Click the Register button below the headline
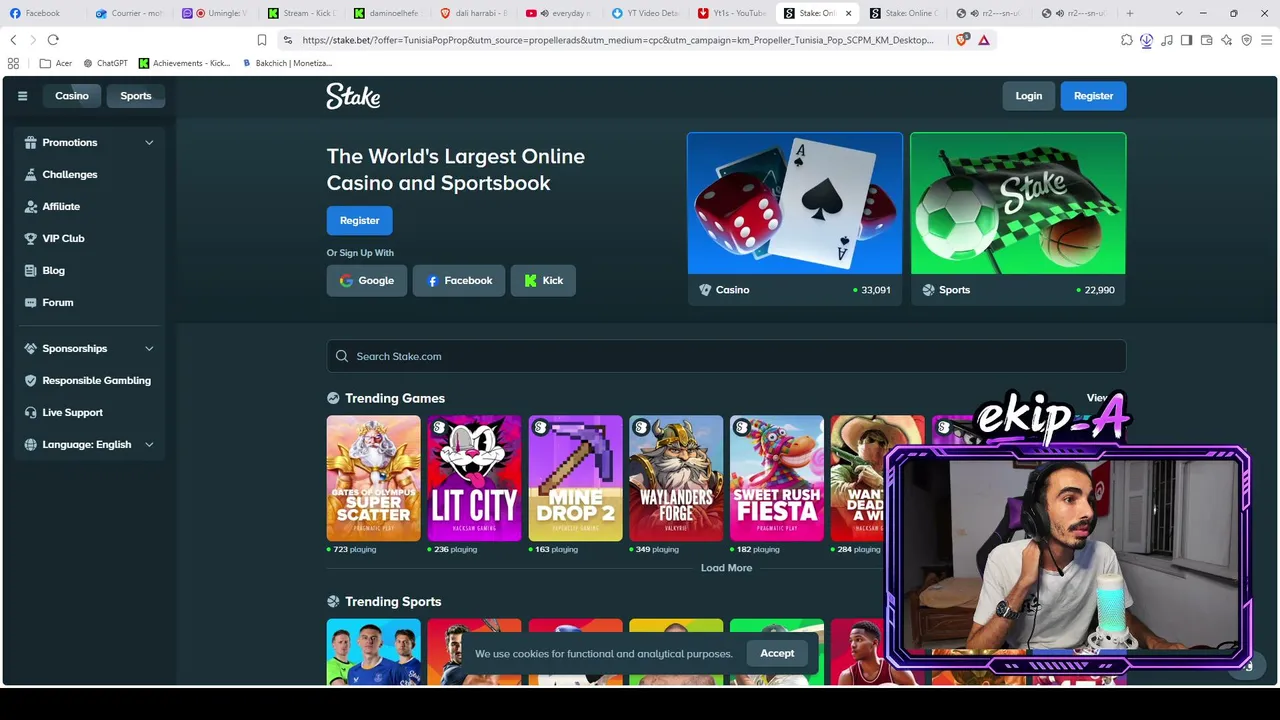The width and height of the screenshot is (1280, 720). [360, 220]
